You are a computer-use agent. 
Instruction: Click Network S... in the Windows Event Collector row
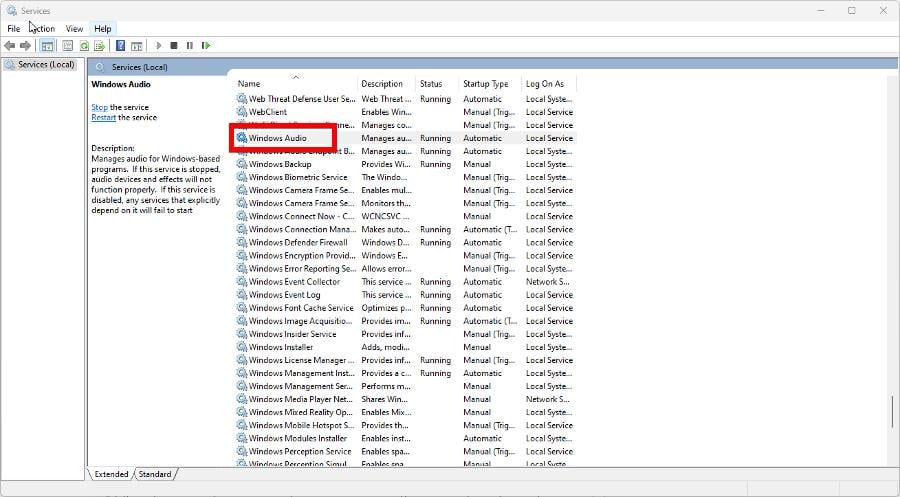tap(548, 282)
